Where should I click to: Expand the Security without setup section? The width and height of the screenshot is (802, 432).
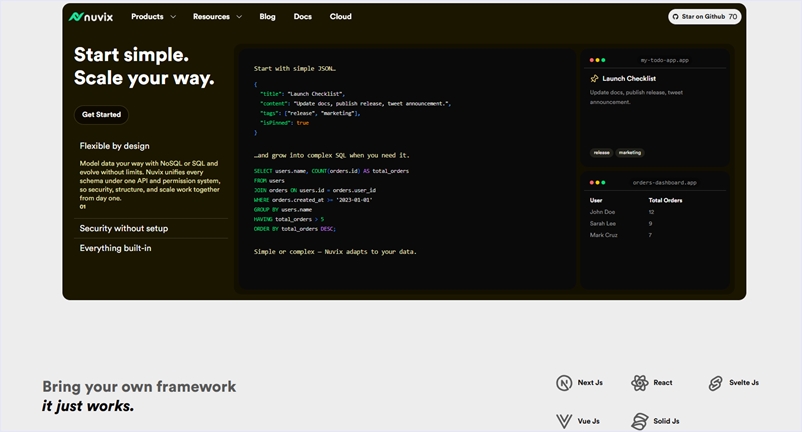click(x=124, y=228)
